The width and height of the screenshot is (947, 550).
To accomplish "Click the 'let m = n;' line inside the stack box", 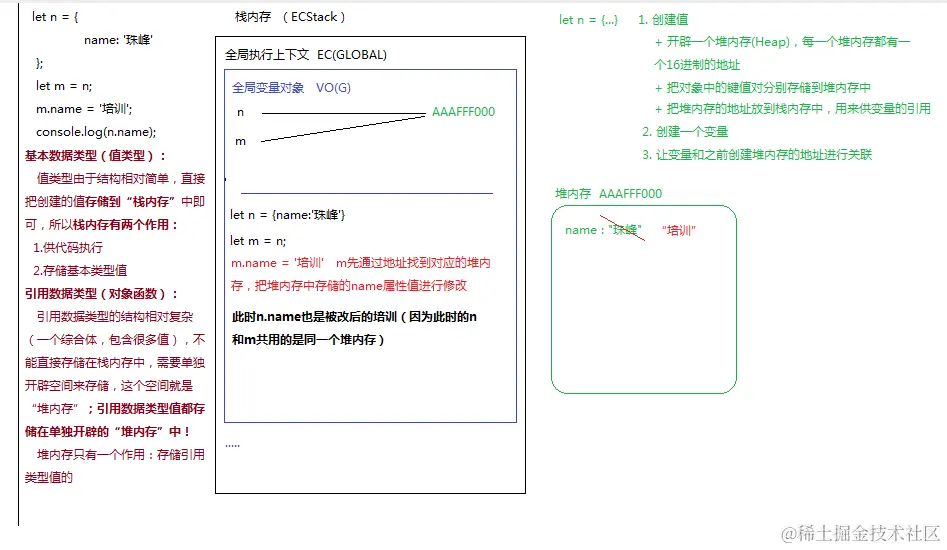I will (258, 240).
